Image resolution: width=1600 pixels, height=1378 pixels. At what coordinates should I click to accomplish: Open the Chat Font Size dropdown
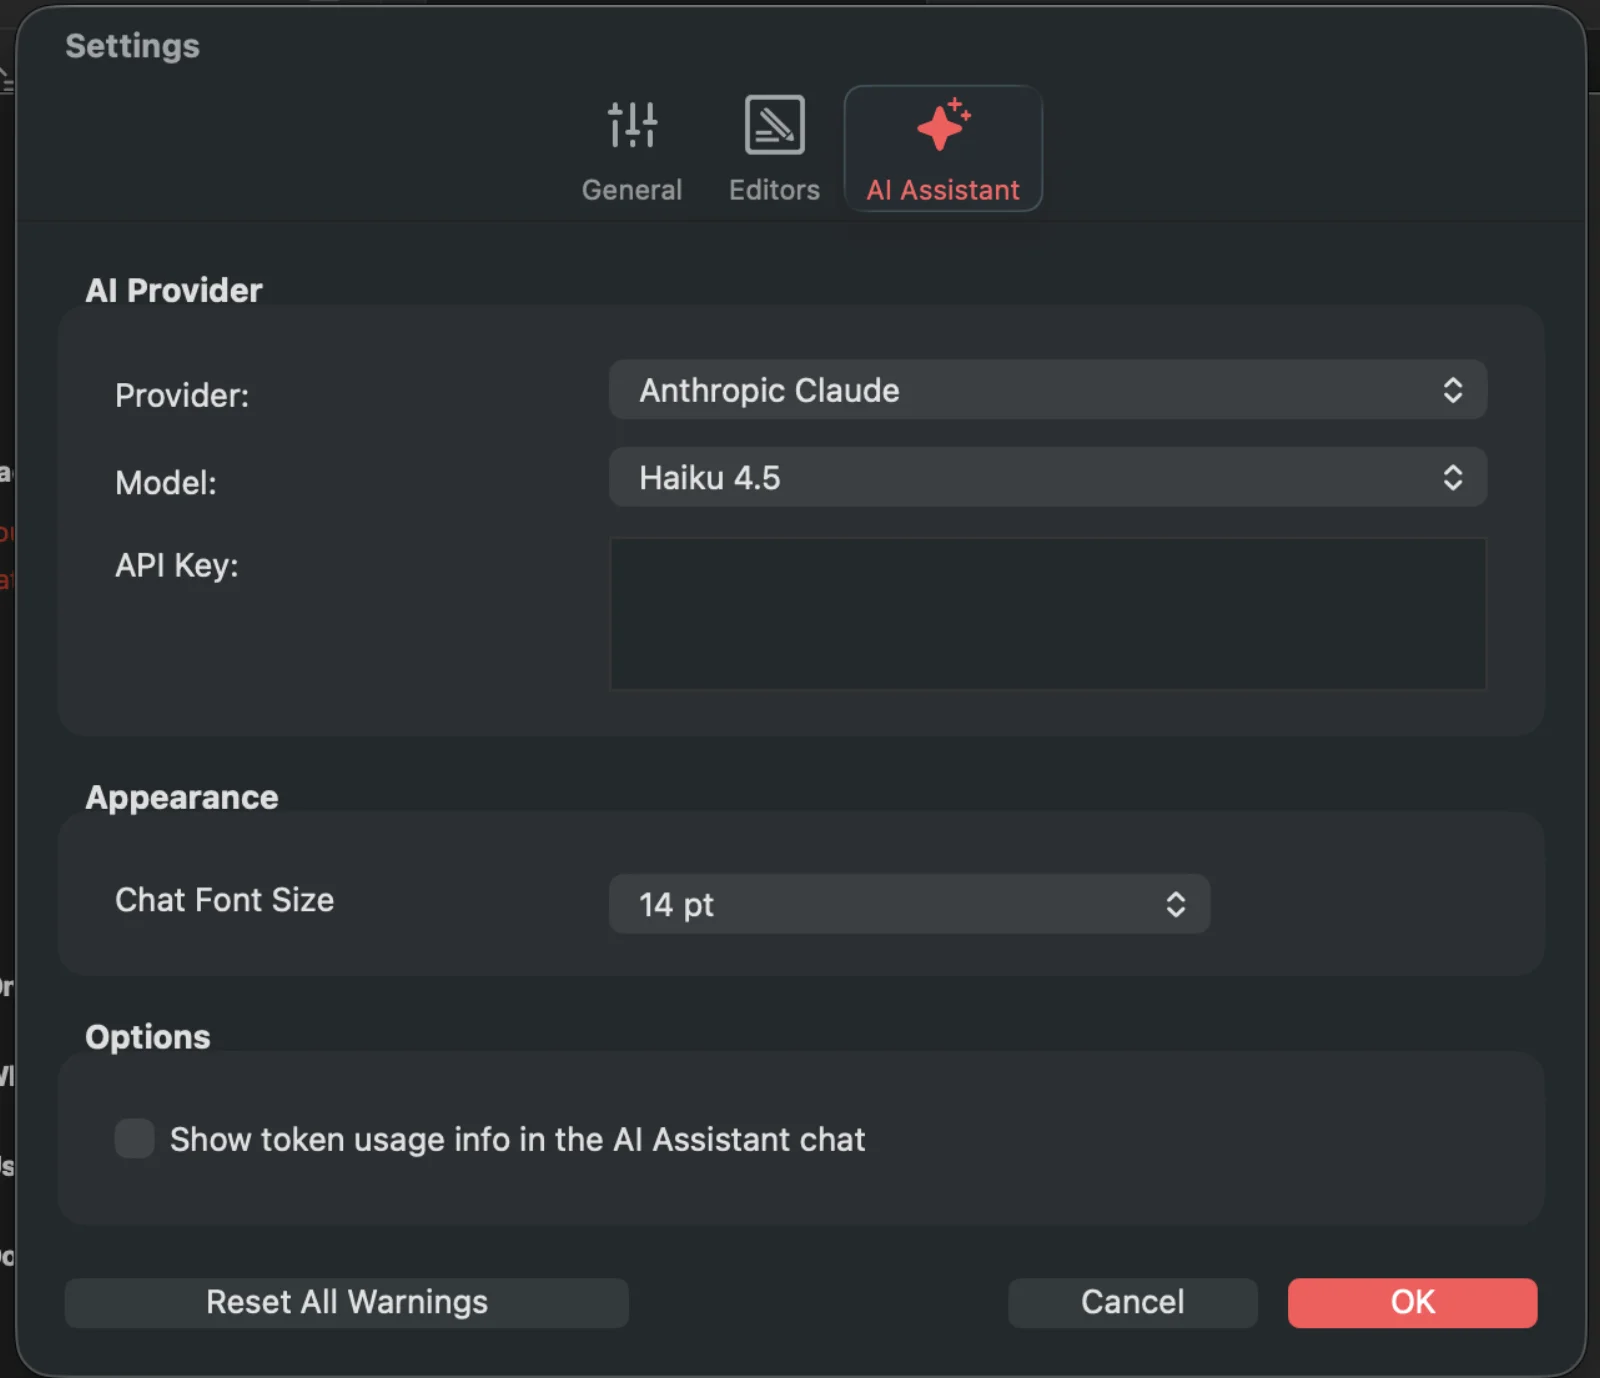[909, 904]
